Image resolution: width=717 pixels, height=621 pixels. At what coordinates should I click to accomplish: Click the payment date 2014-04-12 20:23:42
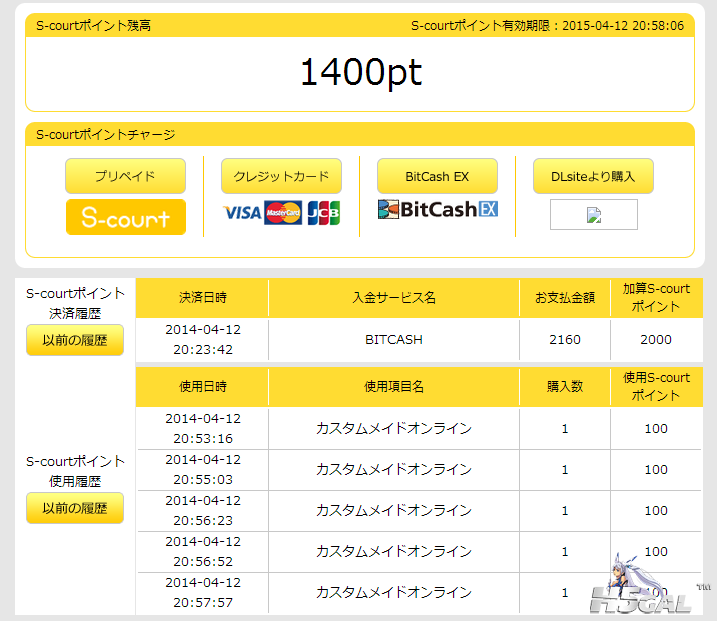(203, 339)
